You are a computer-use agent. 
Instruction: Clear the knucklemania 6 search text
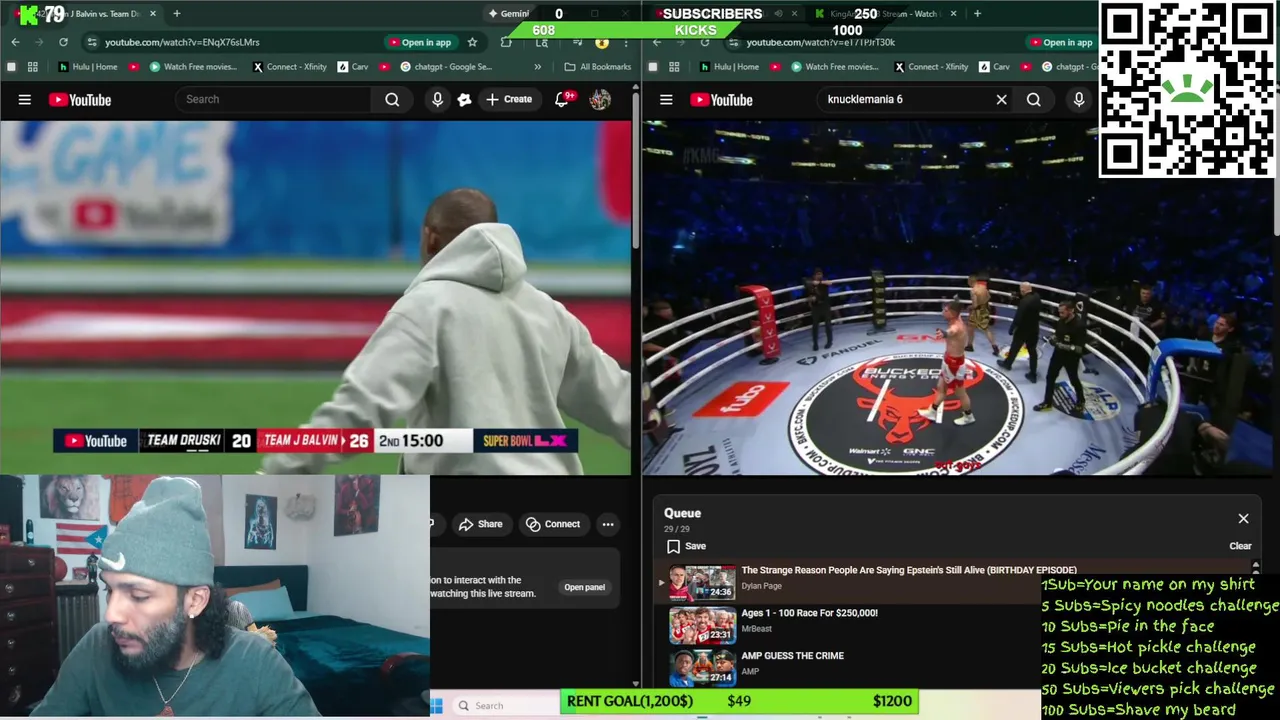pyautogui.click(x=1001, y=99)
